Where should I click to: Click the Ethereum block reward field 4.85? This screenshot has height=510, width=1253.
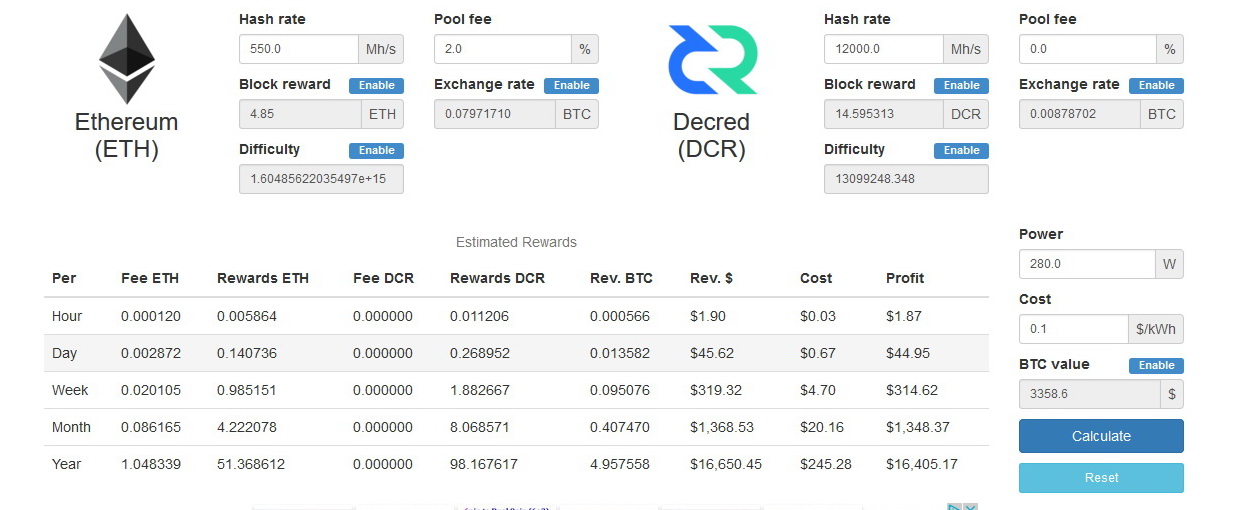[x=300, y=114]
